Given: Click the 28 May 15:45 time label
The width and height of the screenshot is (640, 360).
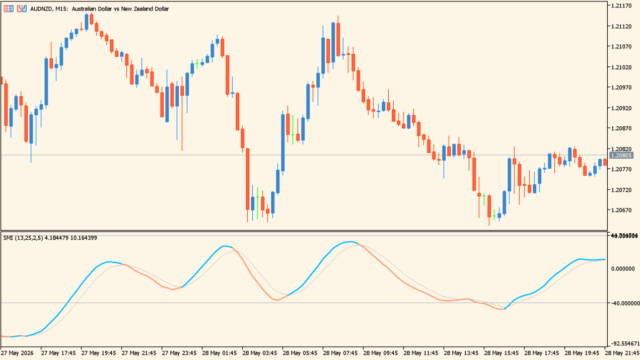Looking at the screenshot, I should [x=502, y=353].
